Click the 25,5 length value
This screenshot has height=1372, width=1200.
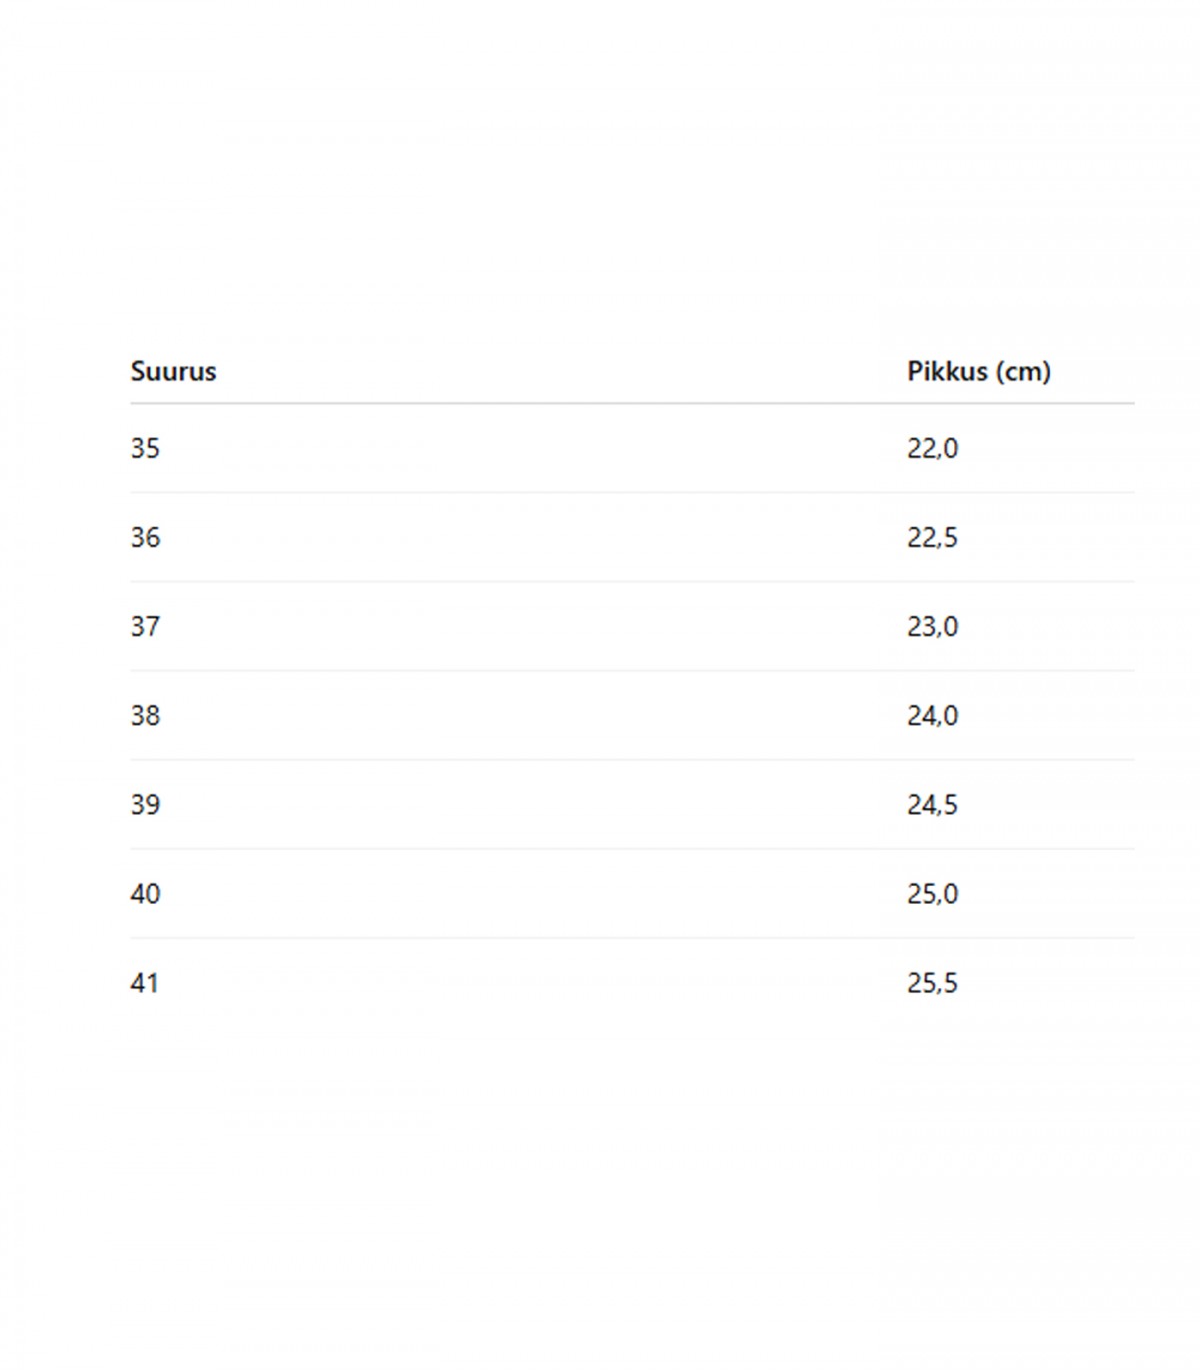coord(932,983)
